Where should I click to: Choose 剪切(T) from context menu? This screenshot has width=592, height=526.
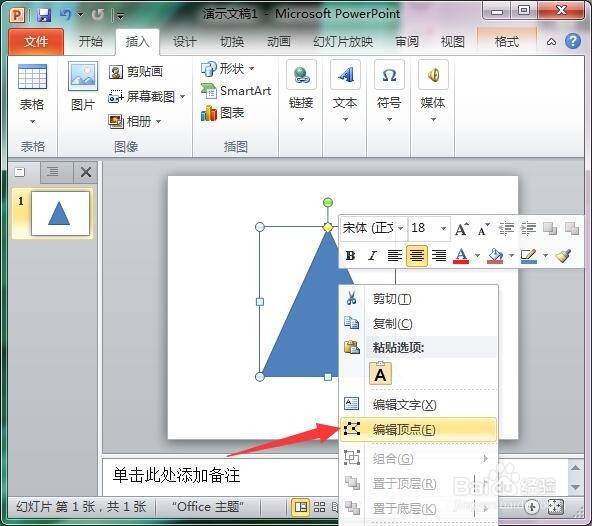pyautogui.click(x=418, y=299)
